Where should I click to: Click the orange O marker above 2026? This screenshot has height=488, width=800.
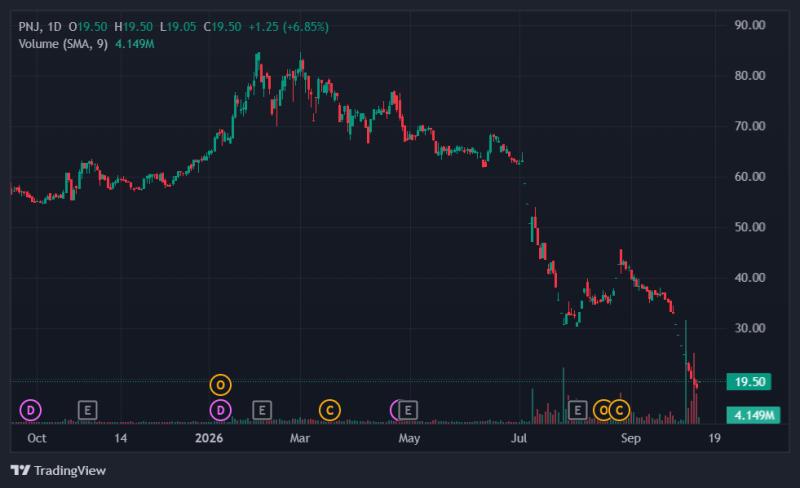[220, 385]
